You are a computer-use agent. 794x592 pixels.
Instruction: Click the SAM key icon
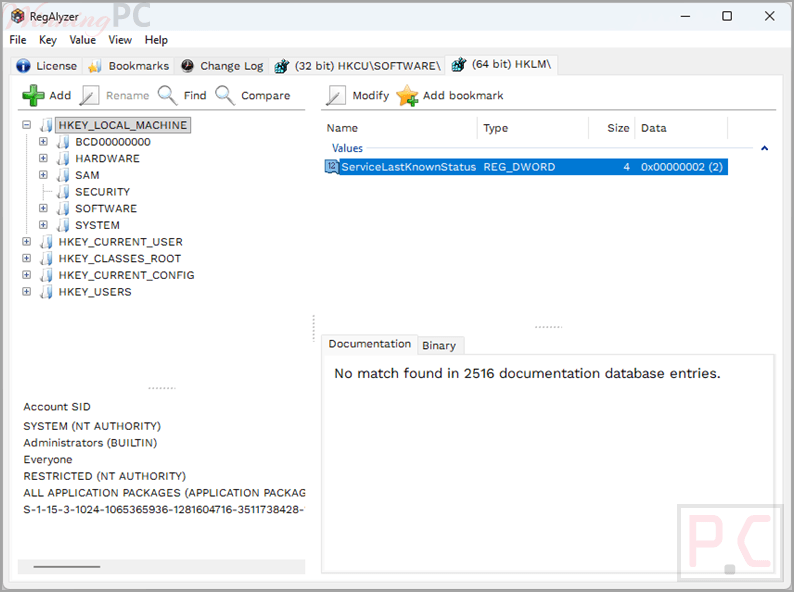[x=63, y=175]
